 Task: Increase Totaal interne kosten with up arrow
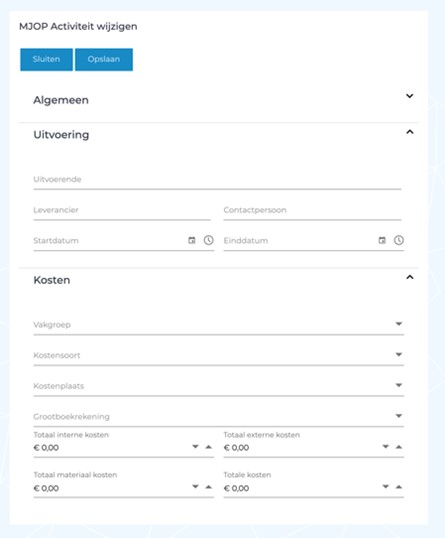[x=209, y=447]
